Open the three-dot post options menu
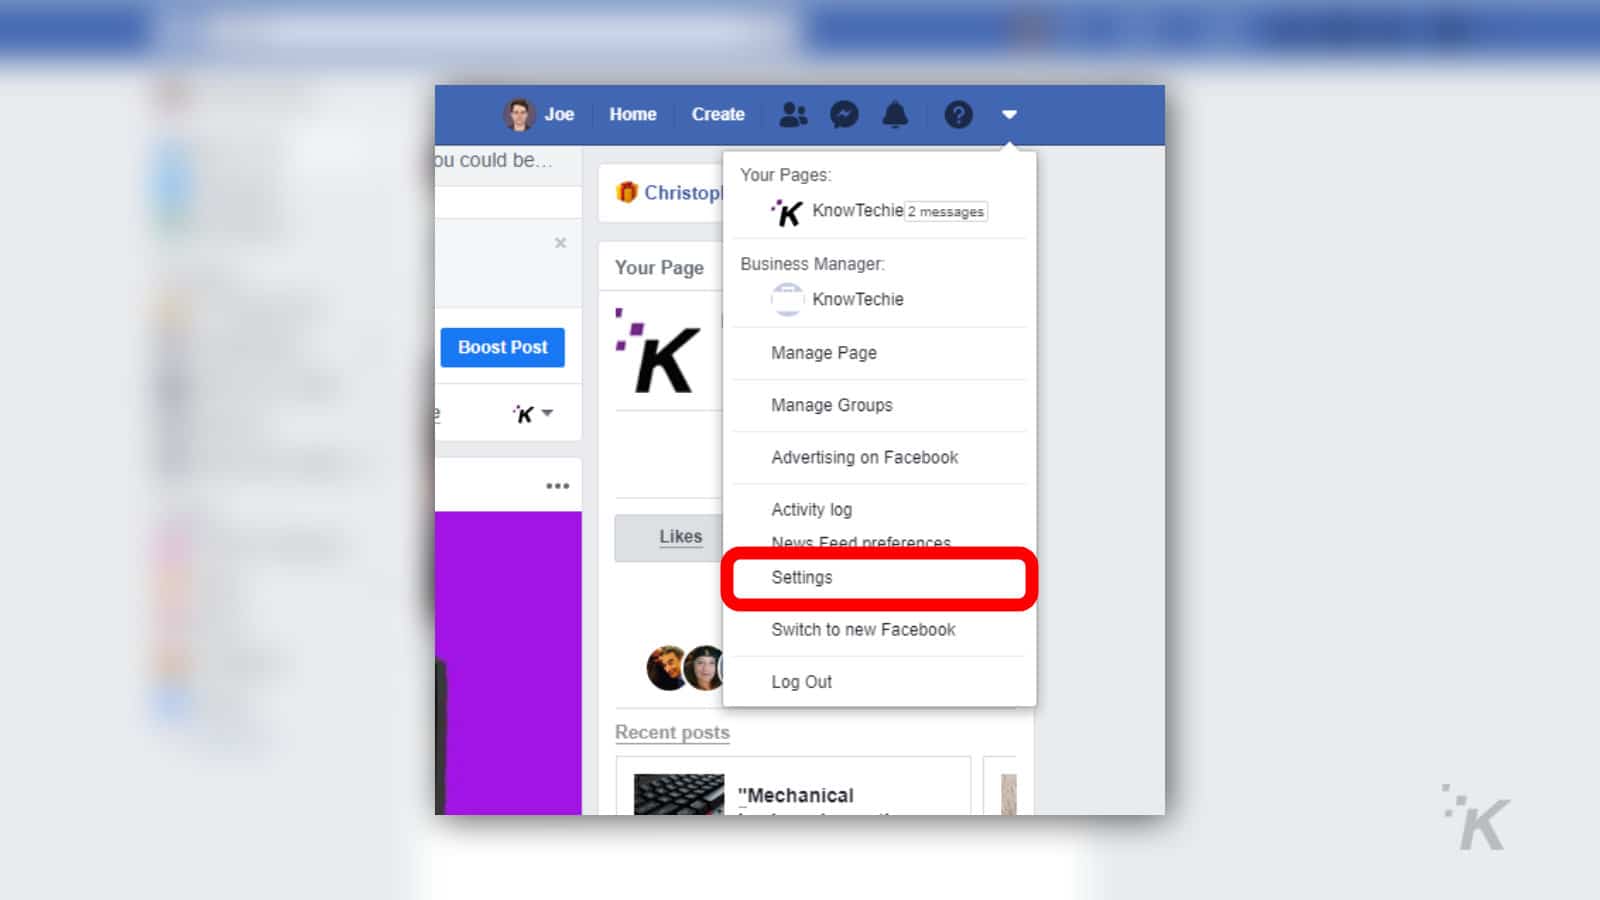1600x900 pixels. [557, 486]
